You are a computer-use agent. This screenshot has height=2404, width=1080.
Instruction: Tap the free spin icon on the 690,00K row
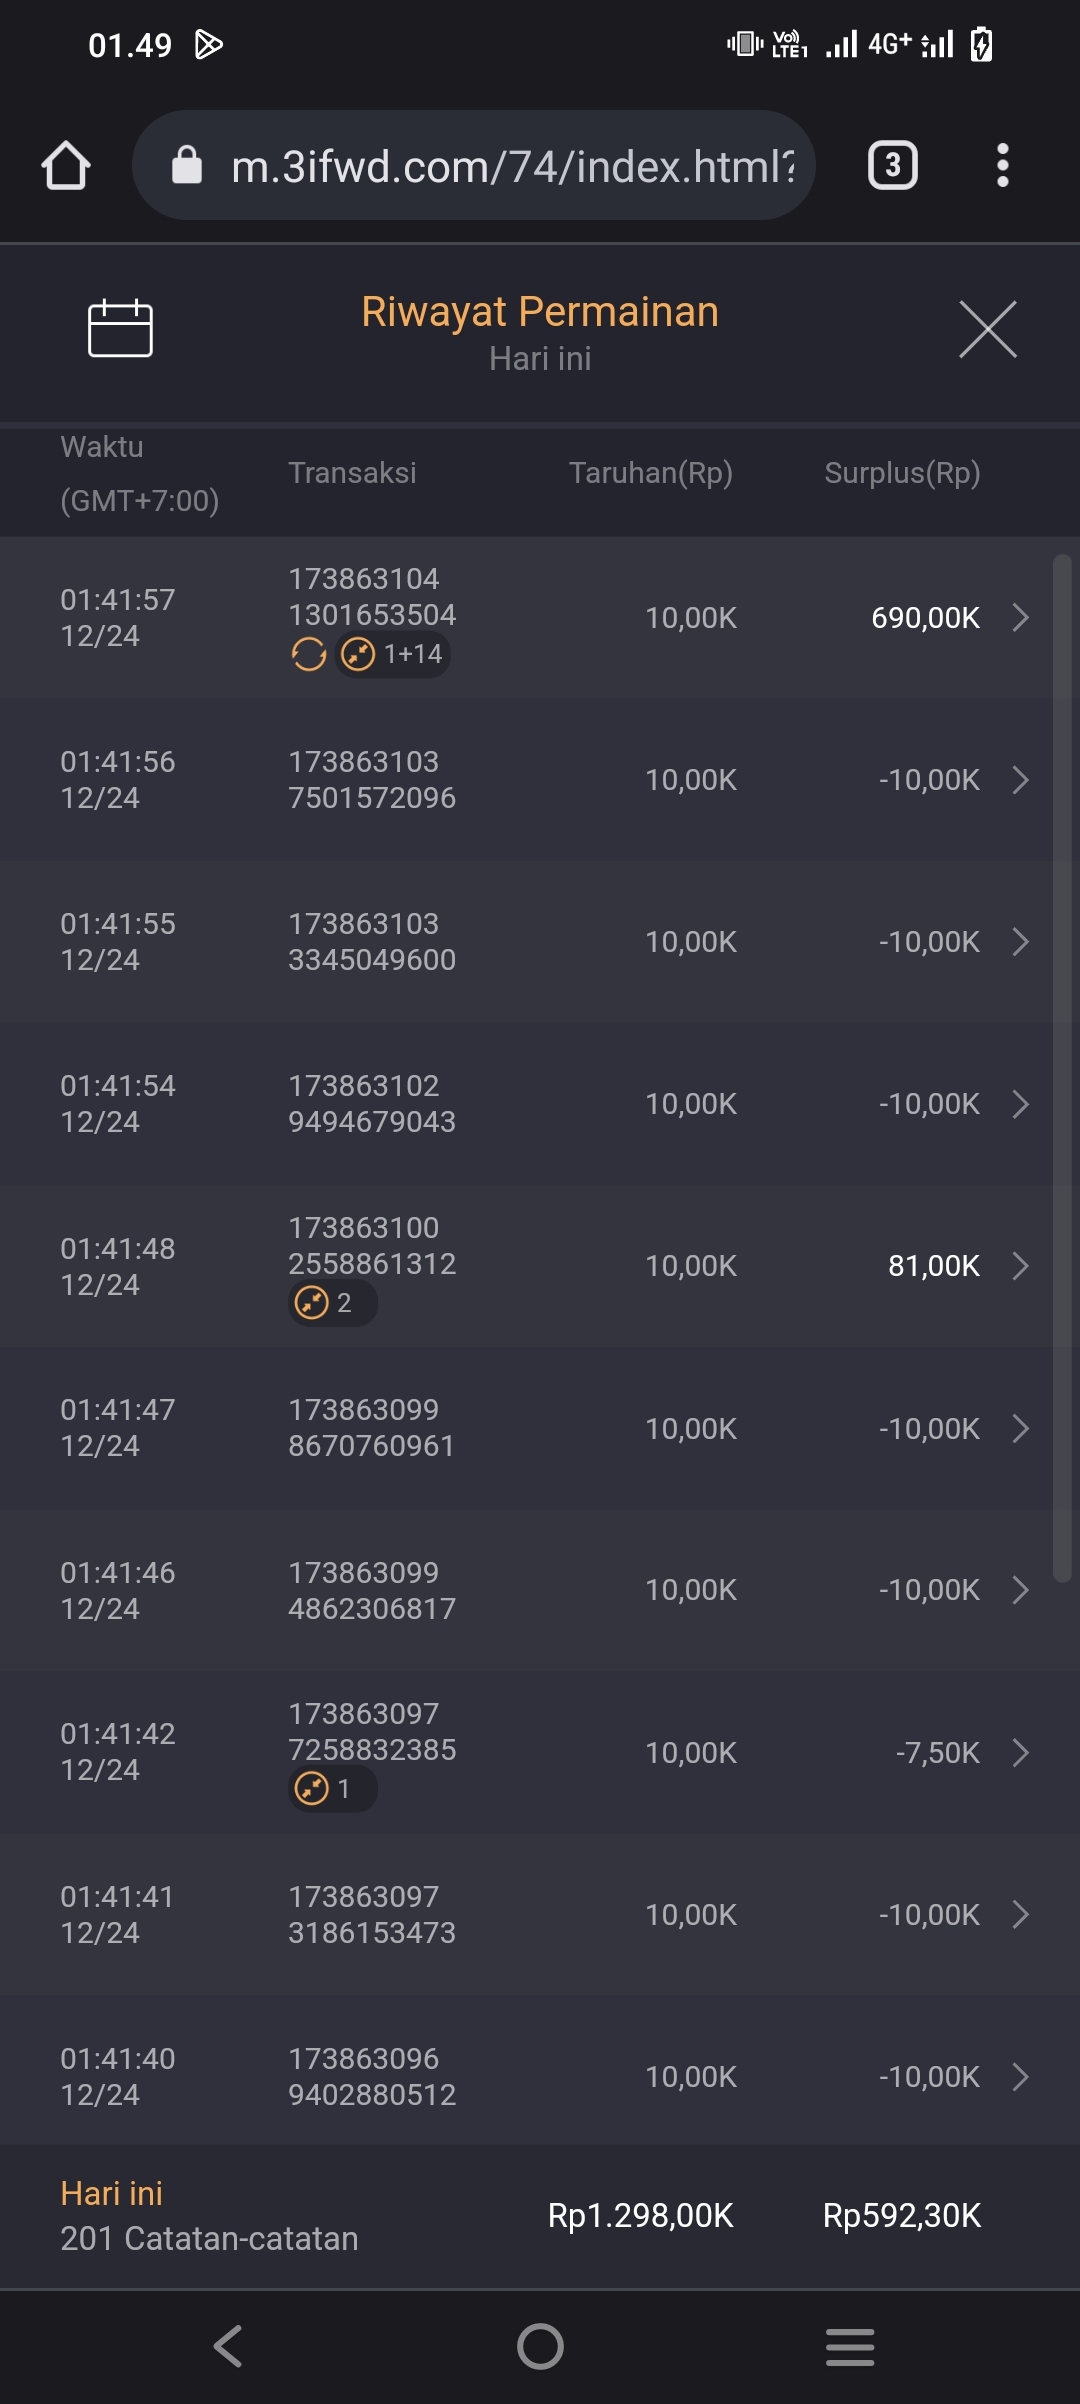(308, 655)
